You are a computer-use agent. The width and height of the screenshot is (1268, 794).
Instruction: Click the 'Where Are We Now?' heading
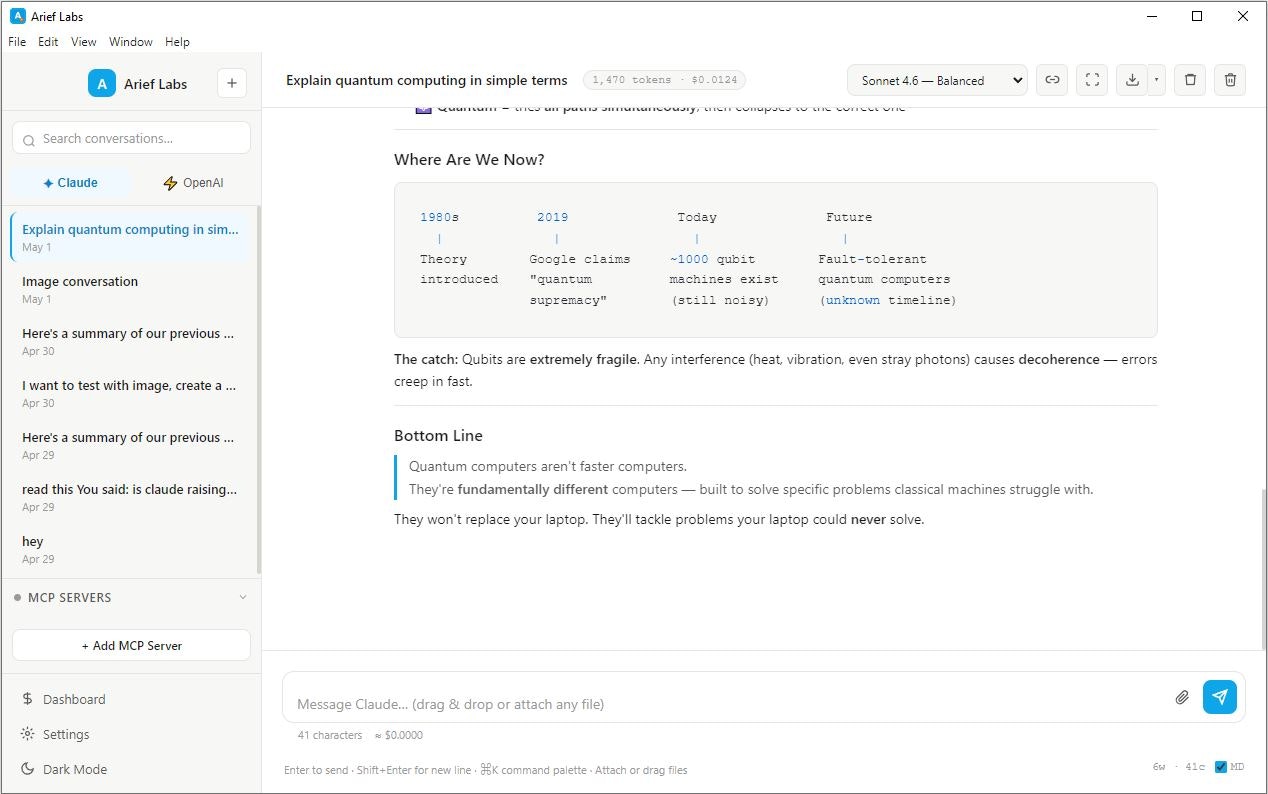coord(469,159)
